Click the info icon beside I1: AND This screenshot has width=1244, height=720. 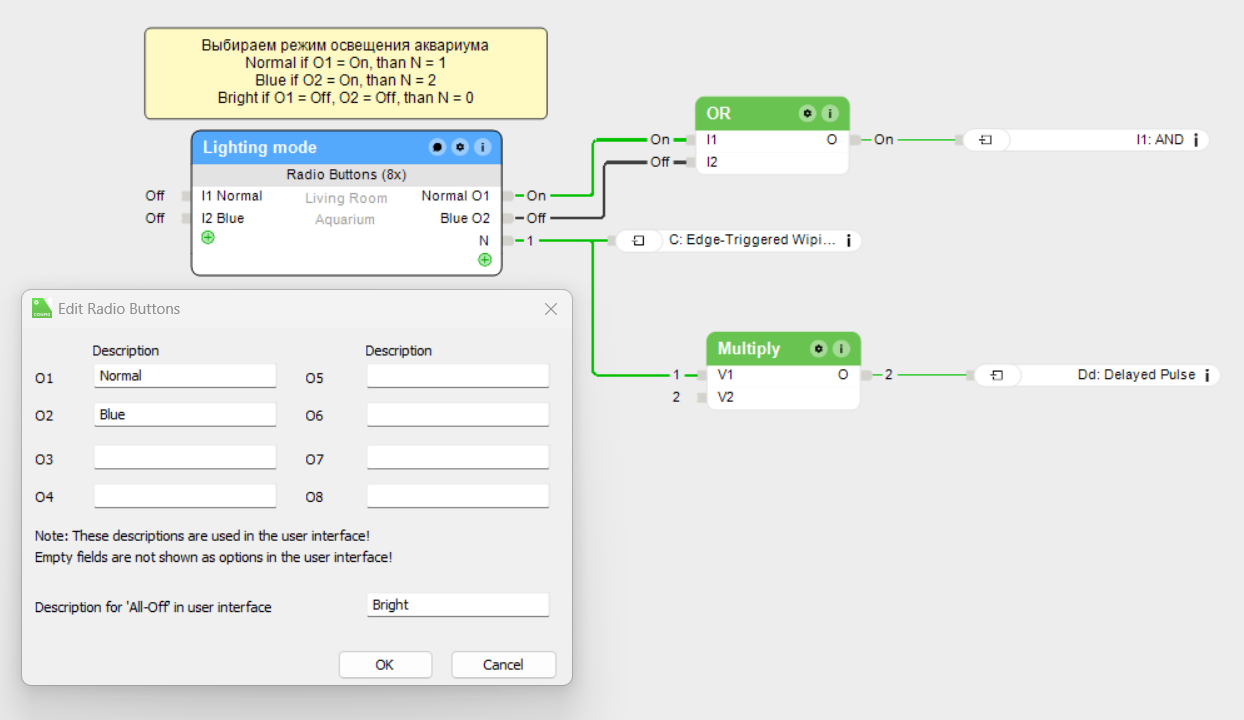click(1196, 140)
